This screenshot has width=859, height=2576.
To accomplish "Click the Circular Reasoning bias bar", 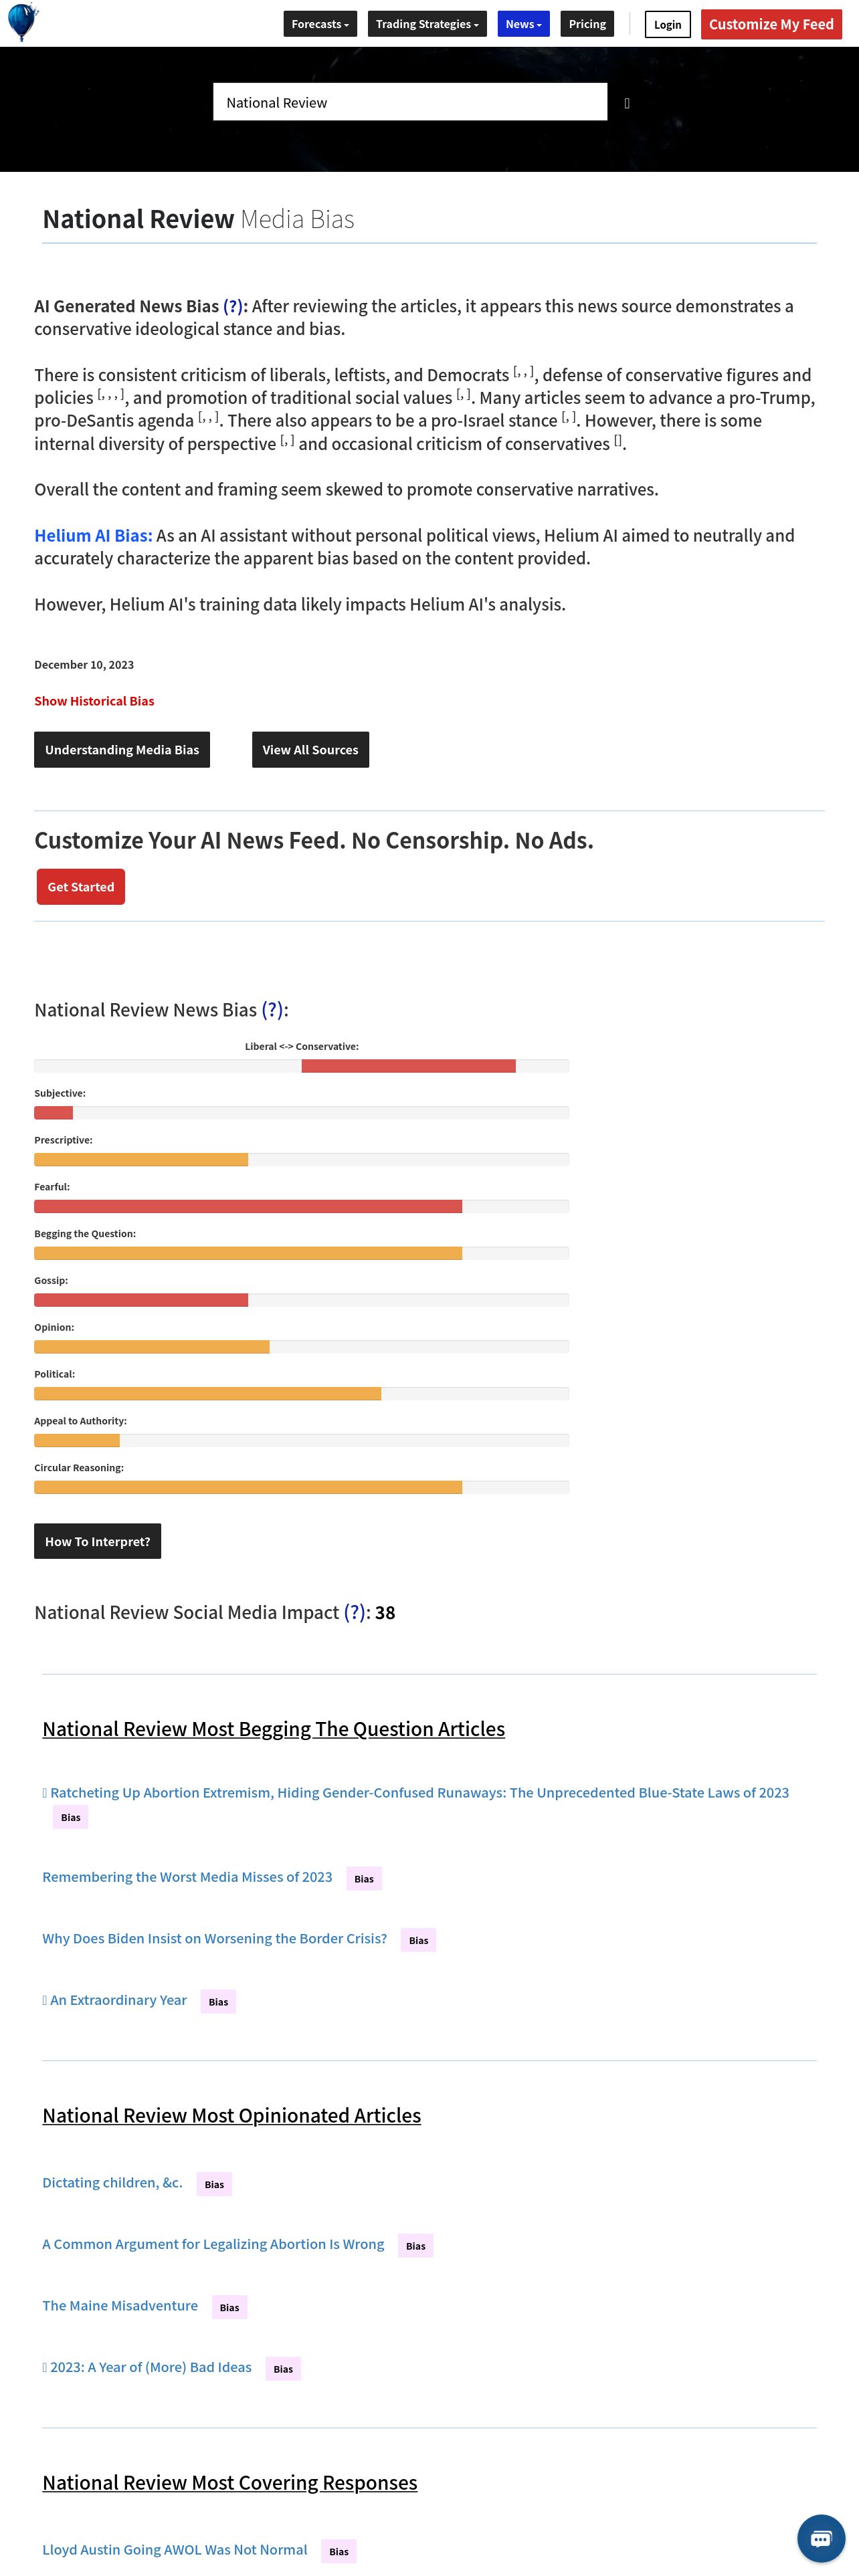I will click(x=301, y=1488).
